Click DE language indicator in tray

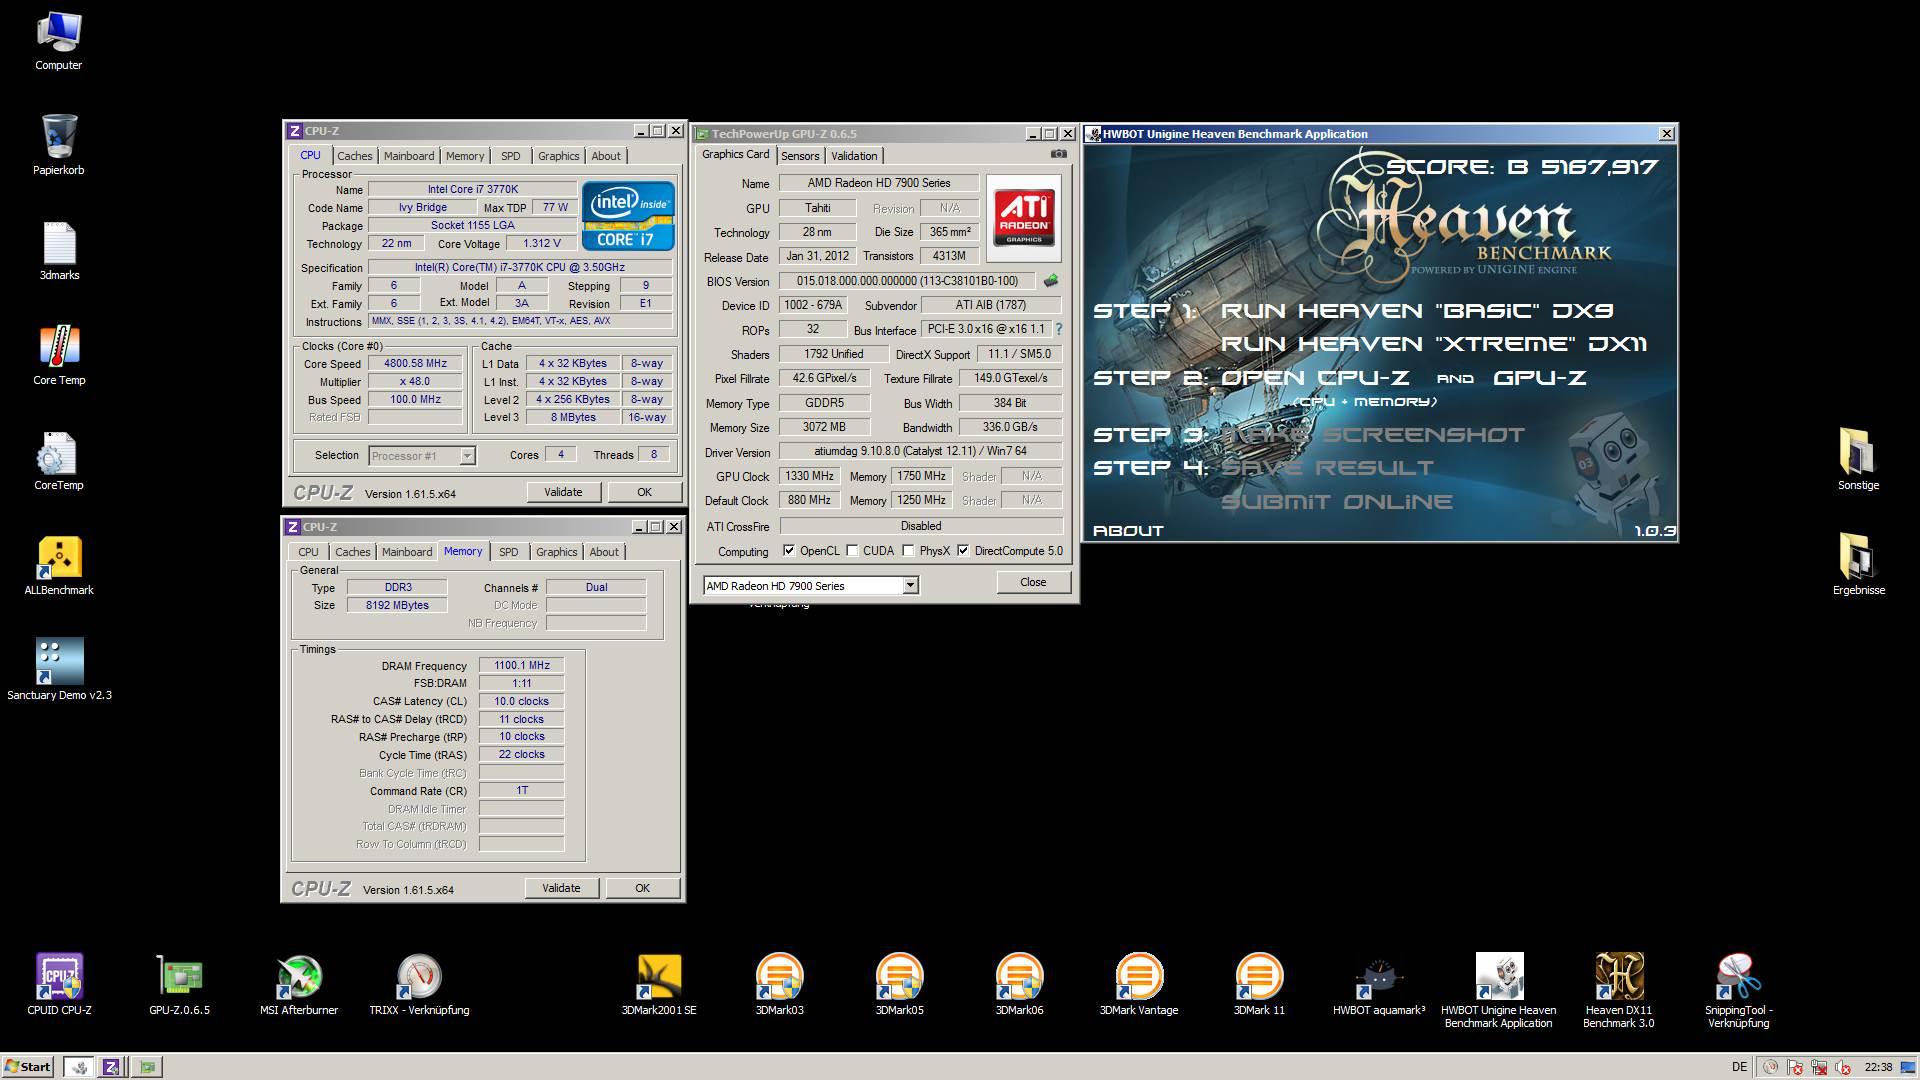click(1739, 1067)
